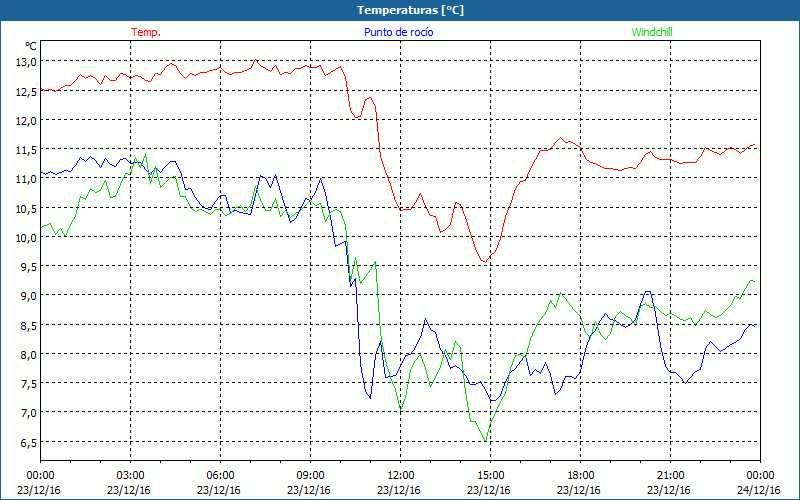
Task: Select the blue 'Punto de rocío' legend label
Action: [398, 32]
